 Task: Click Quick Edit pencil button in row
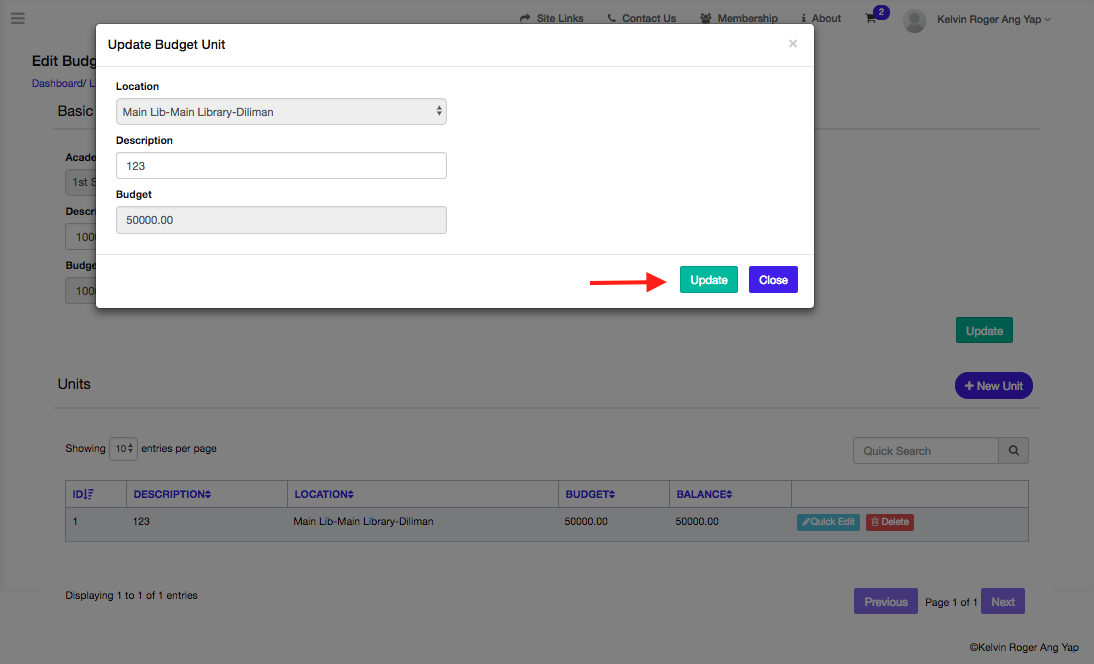828,522
